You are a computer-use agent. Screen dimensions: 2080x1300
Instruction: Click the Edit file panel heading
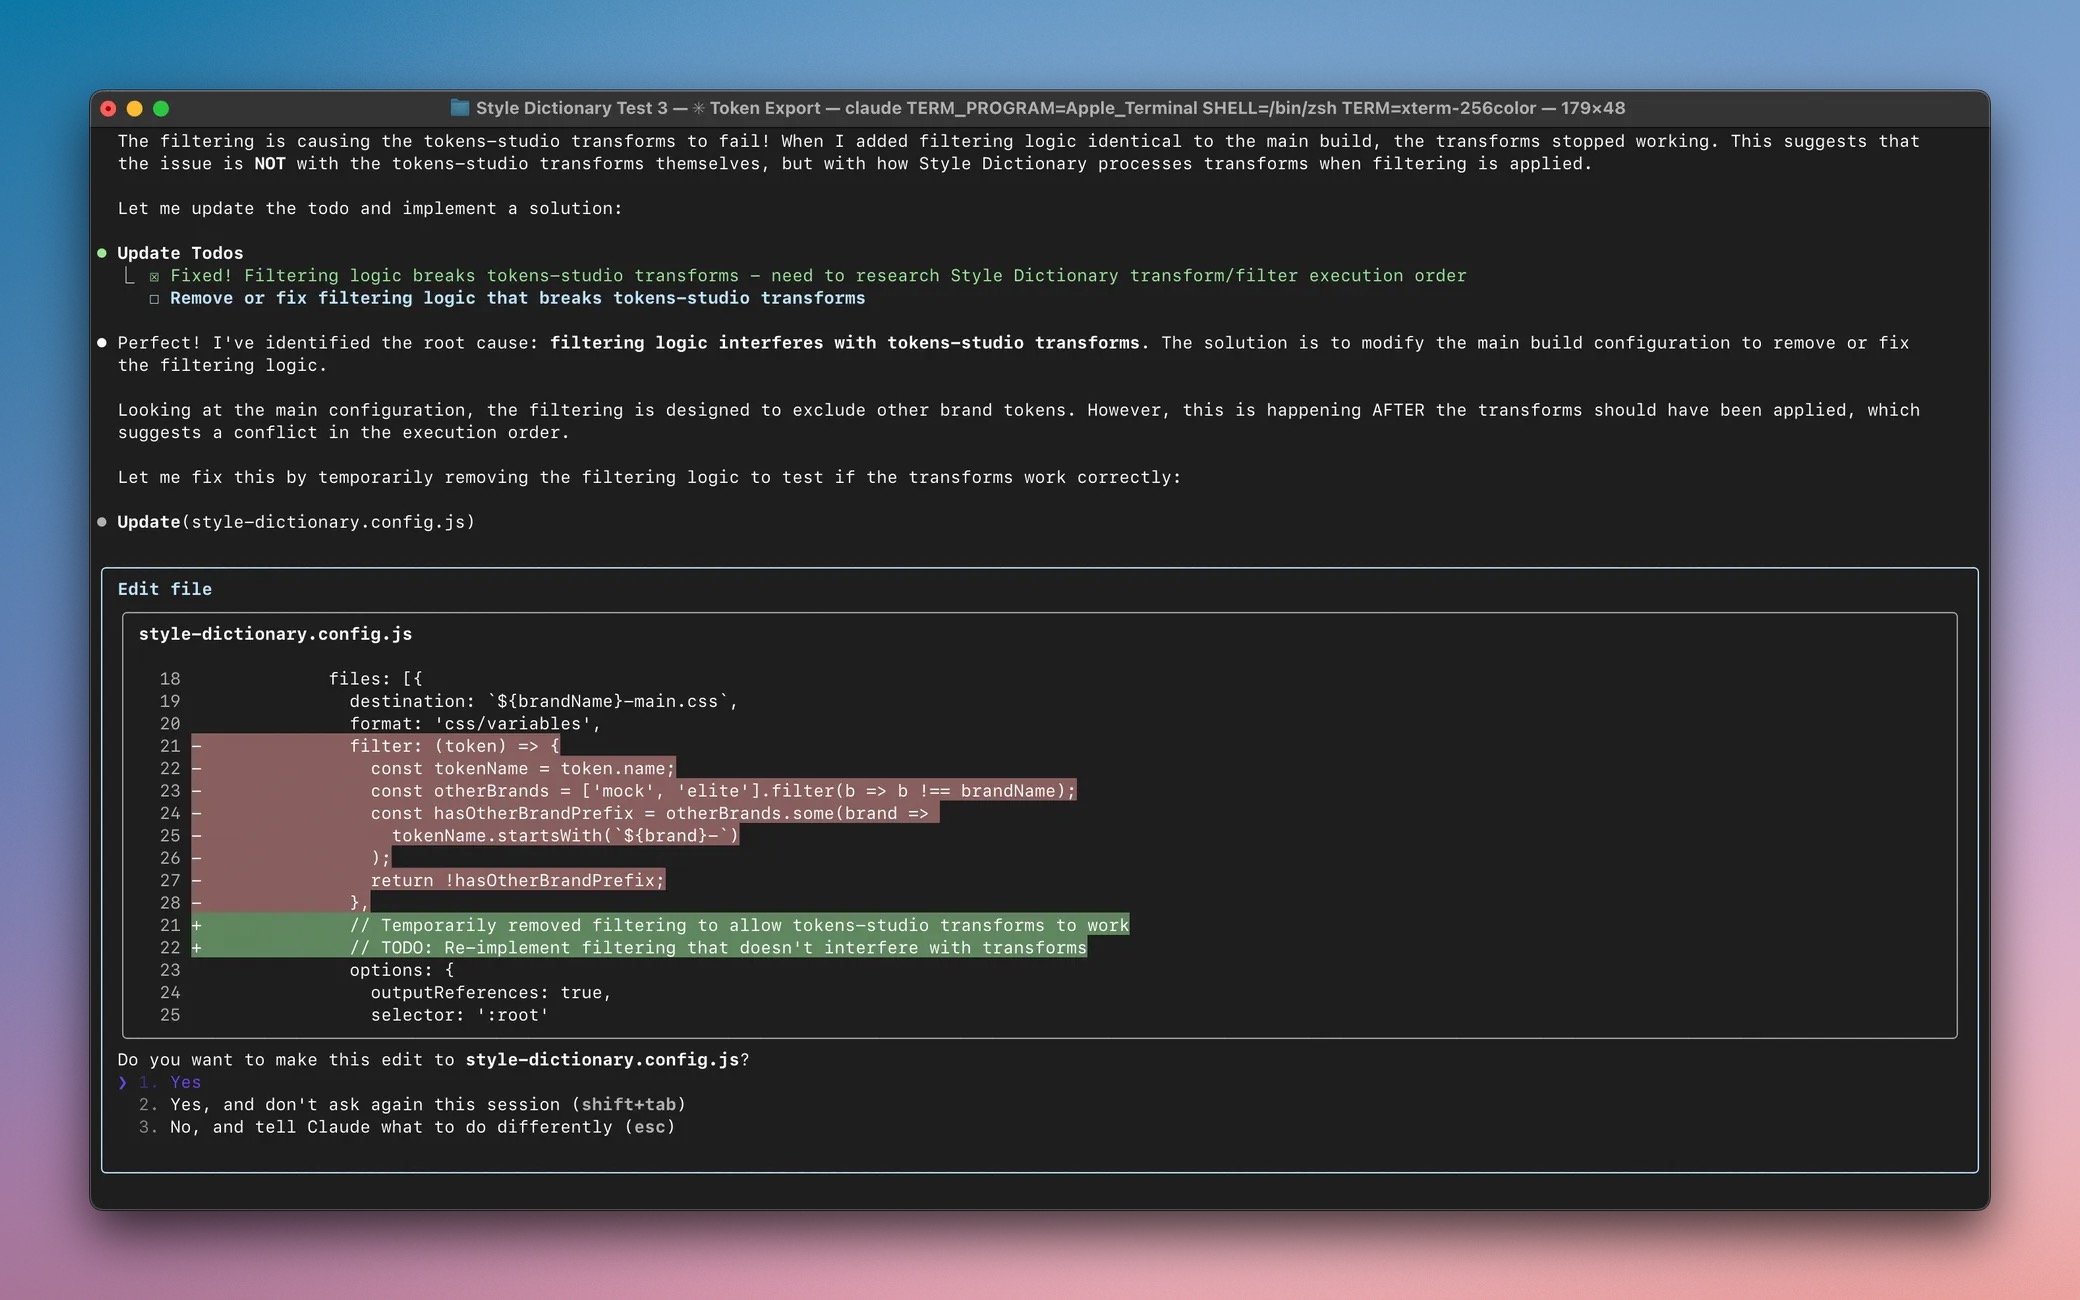pyautogui.click(x=165, y=589)
